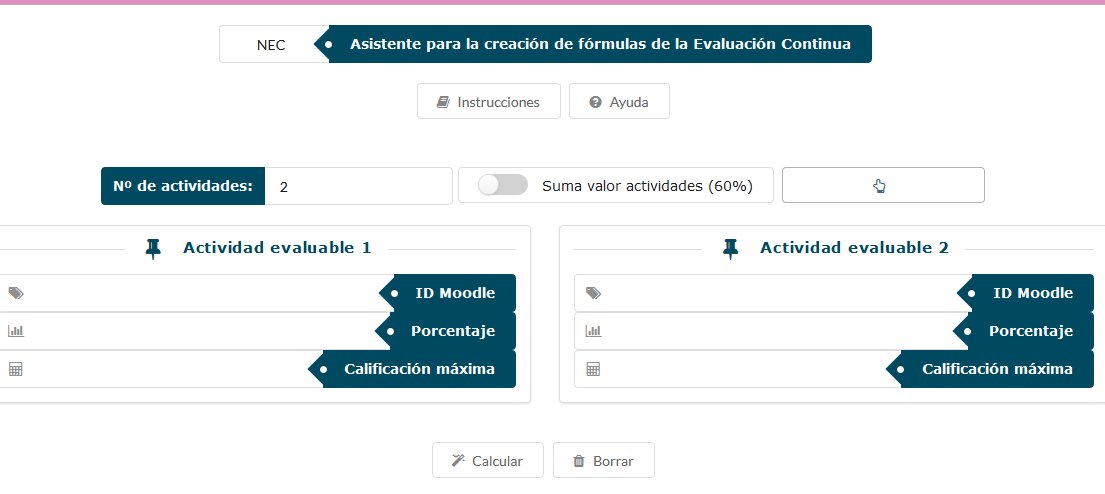Click the pushpin icon beside Actividad evaluable 1
The width and height of the screenshot is (1105, 494).
153,249
